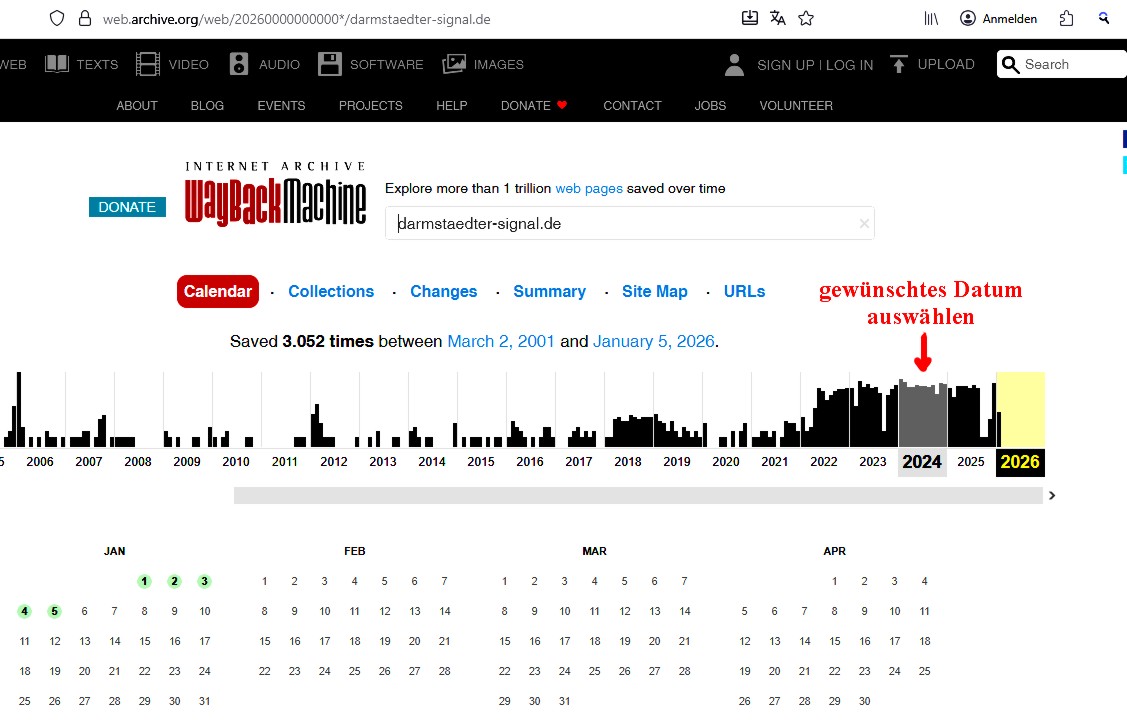Open the Images section picture icon
The image size is (1127, 722).
pos(454,64)
